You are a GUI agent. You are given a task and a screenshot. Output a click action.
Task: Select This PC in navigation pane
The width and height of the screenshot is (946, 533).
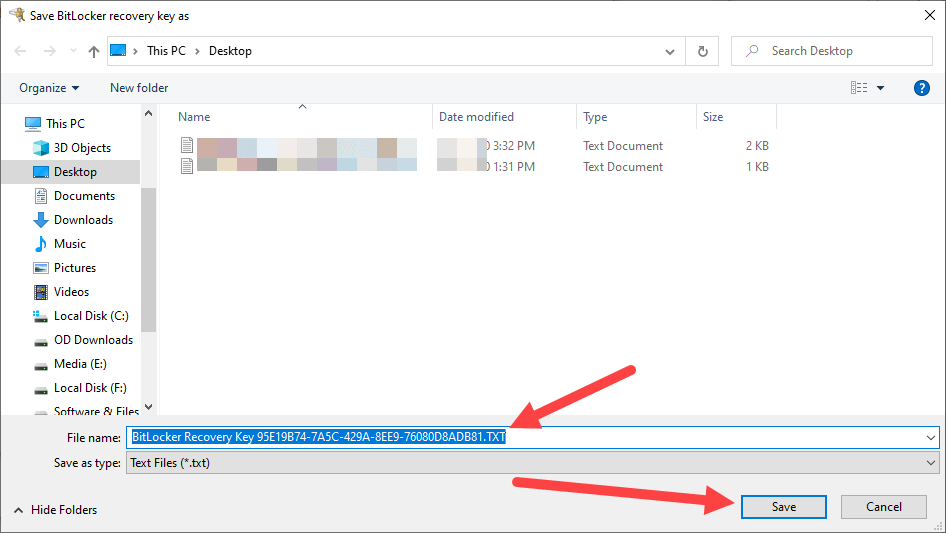(65, 124)
